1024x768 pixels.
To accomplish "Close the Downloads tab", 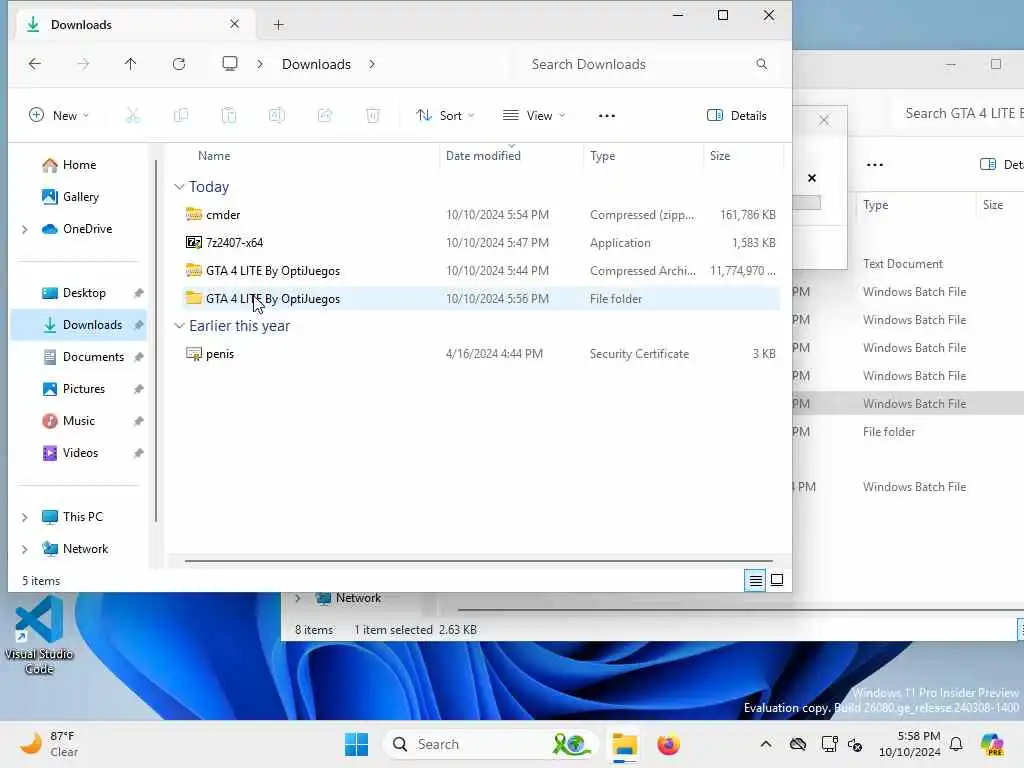I will [x=234, y=24].
